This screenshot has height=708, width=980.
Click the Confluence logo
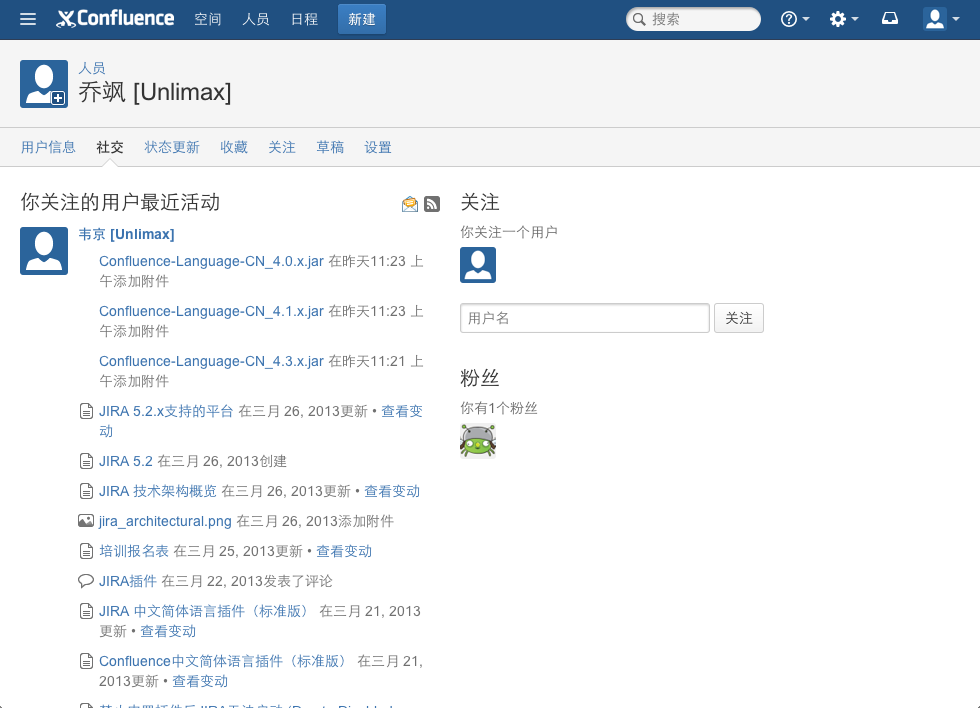click(115, 18)
